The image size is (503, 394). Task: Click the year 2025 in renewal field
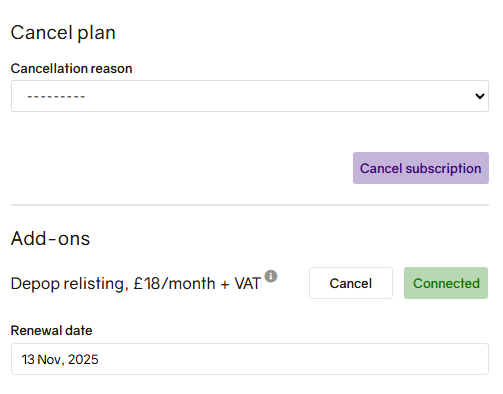(83, 359)
